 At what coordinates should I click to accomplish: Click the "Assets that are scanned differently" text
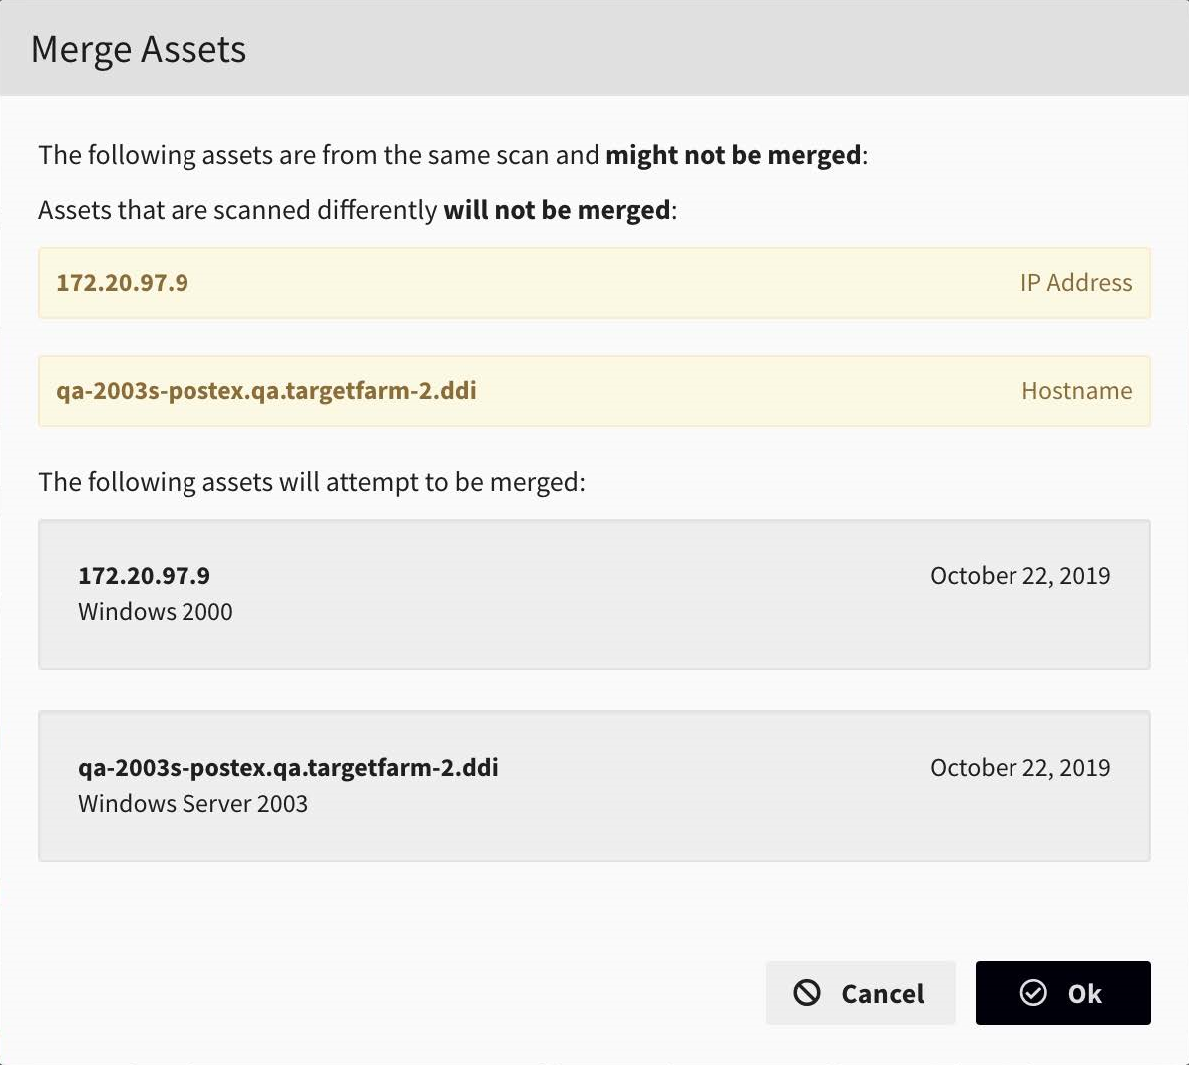(238, 210)
